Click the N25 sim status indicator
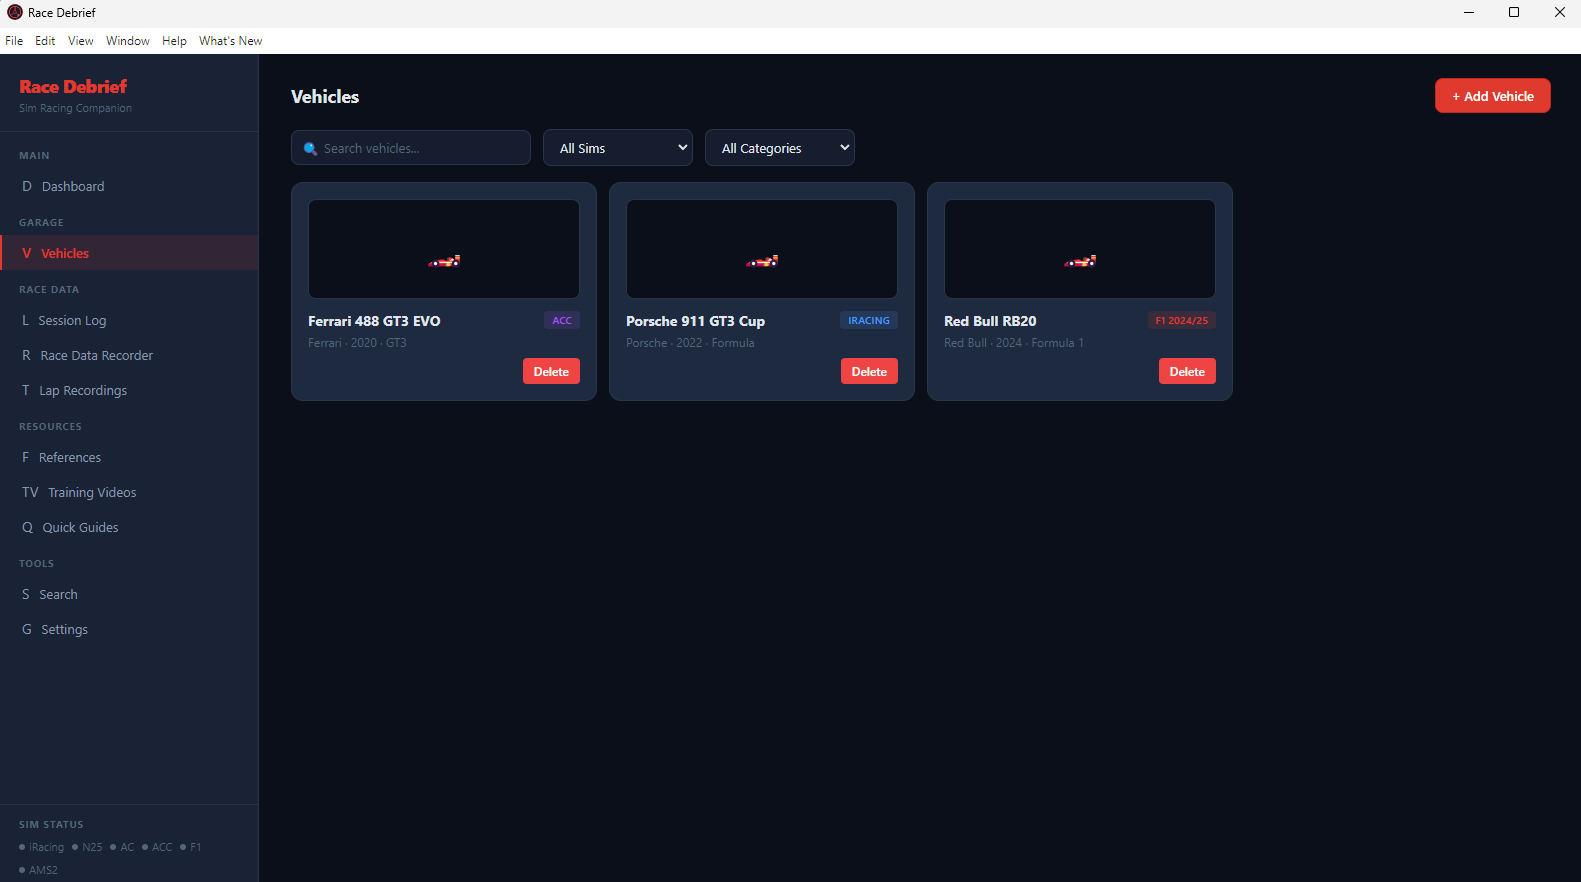 [x=87, y=847]
